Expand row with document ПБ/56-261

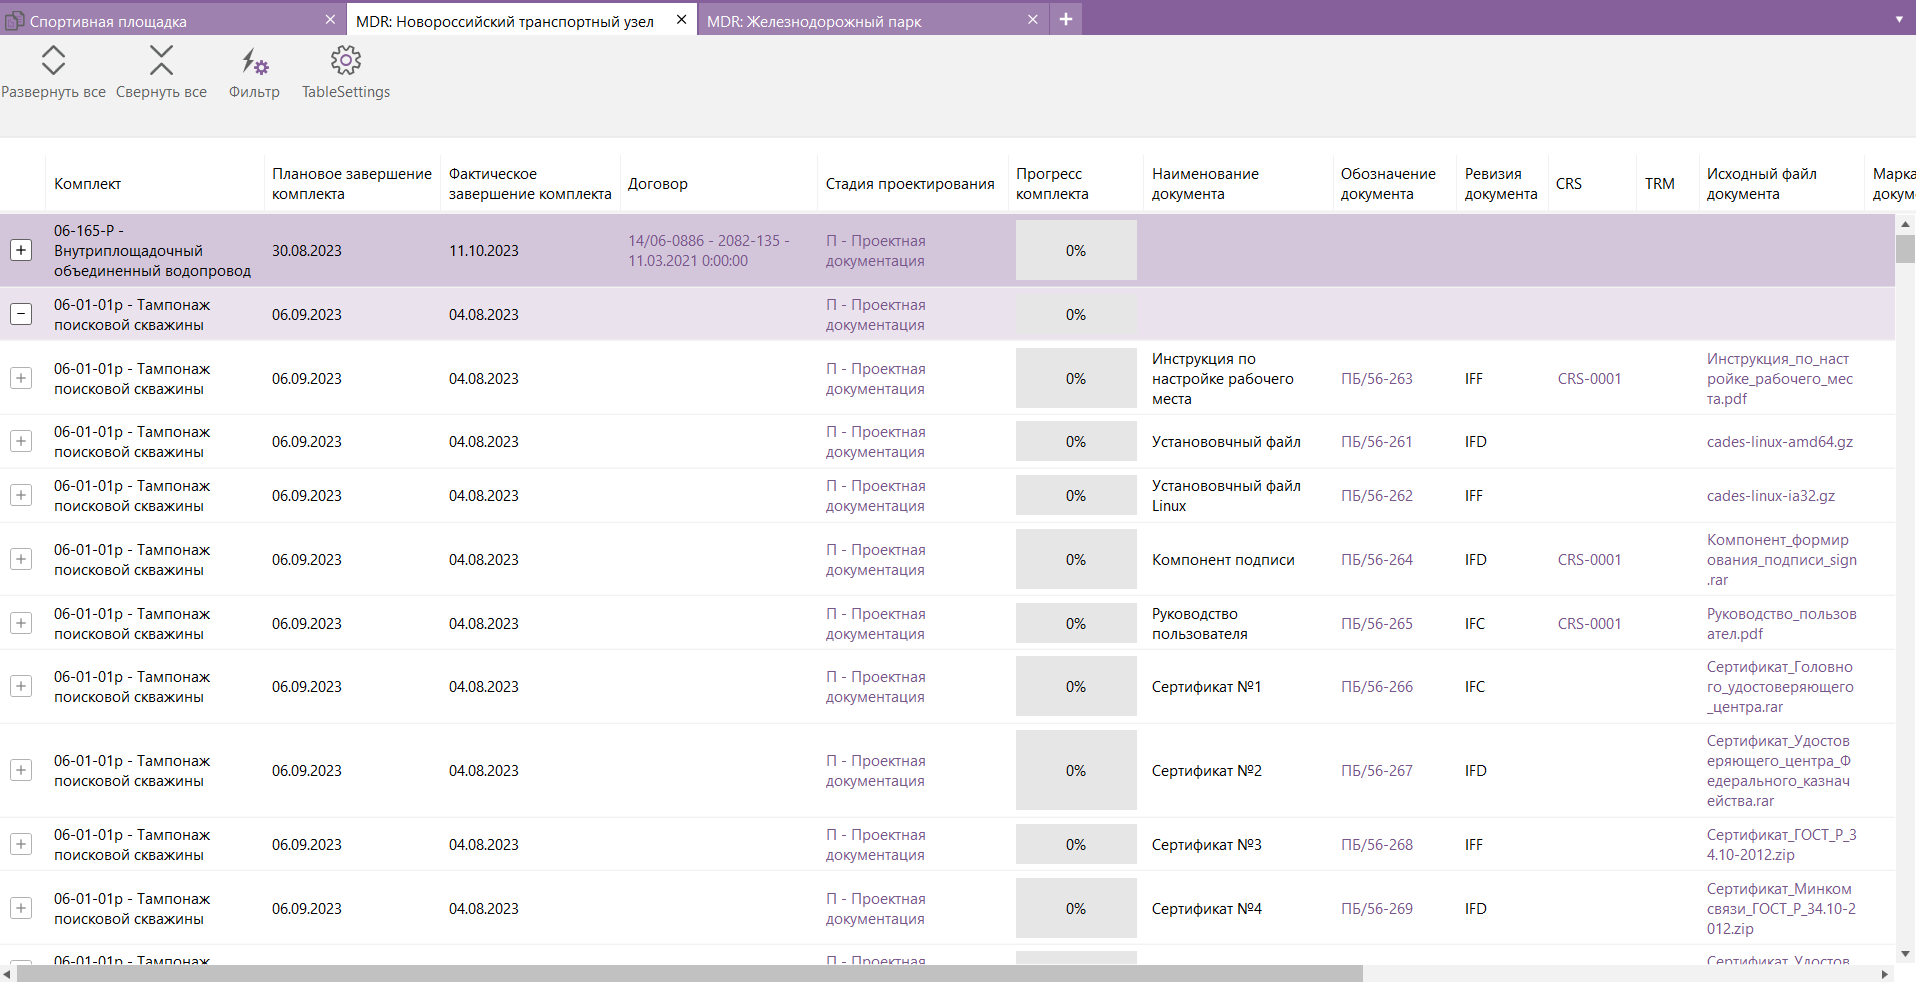[x=21, y=441]
